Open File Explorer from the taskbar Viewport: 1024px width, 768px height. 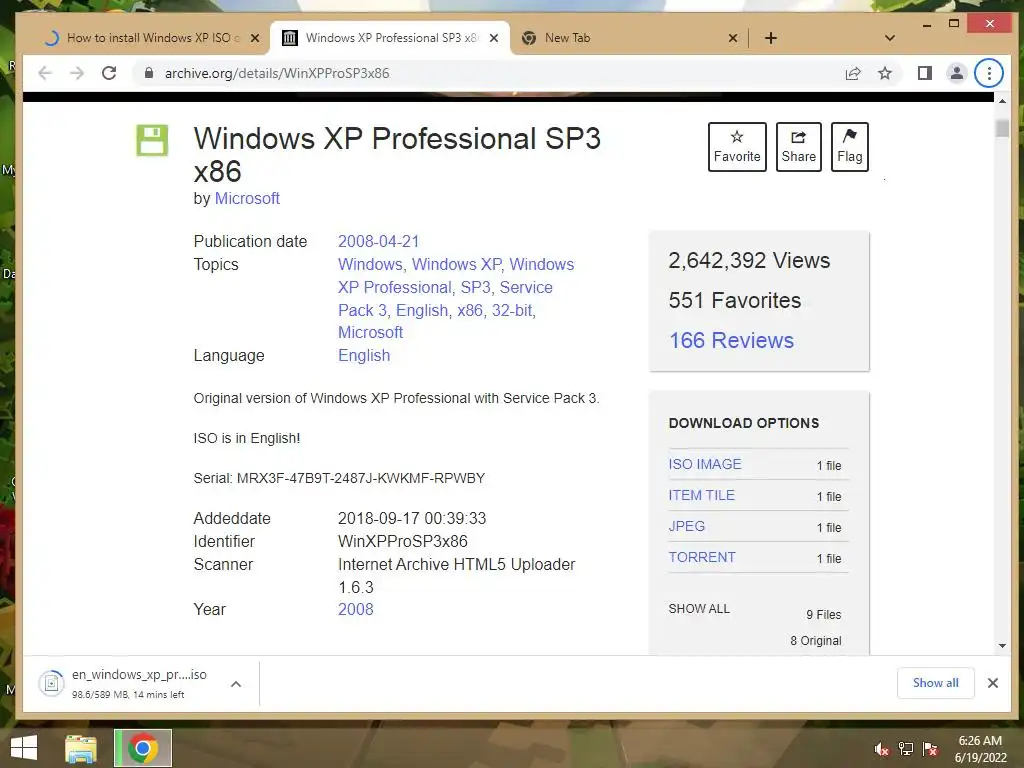81,748
